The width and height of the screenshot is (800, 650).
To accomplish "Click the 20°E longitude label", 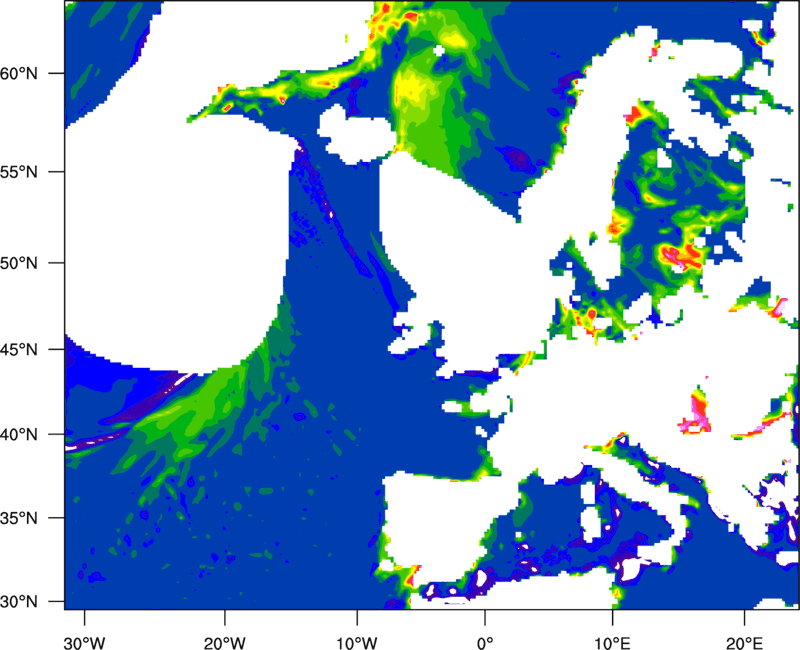I will coord(744,643).
